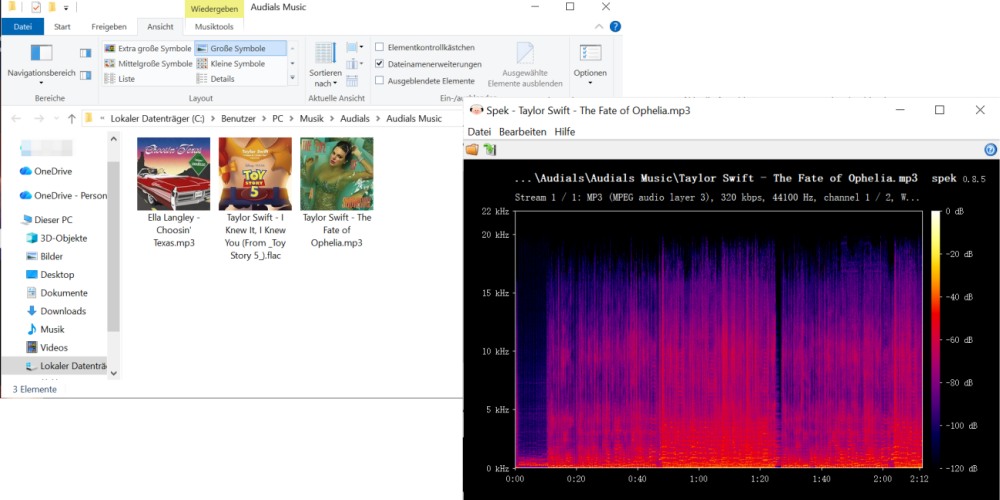
Task: Open the Musiktools ribbon tab
Action: (x=214, y=27)
